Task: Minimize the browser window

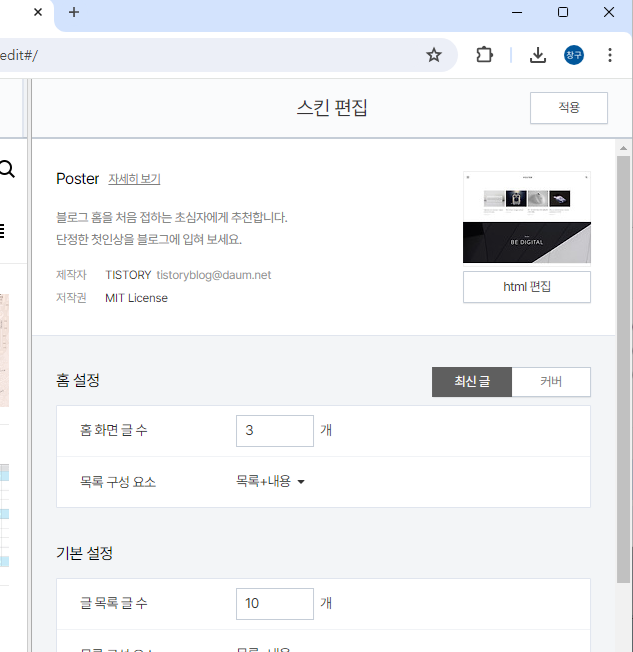Action: pyautogui.click(x=517, y=12)
